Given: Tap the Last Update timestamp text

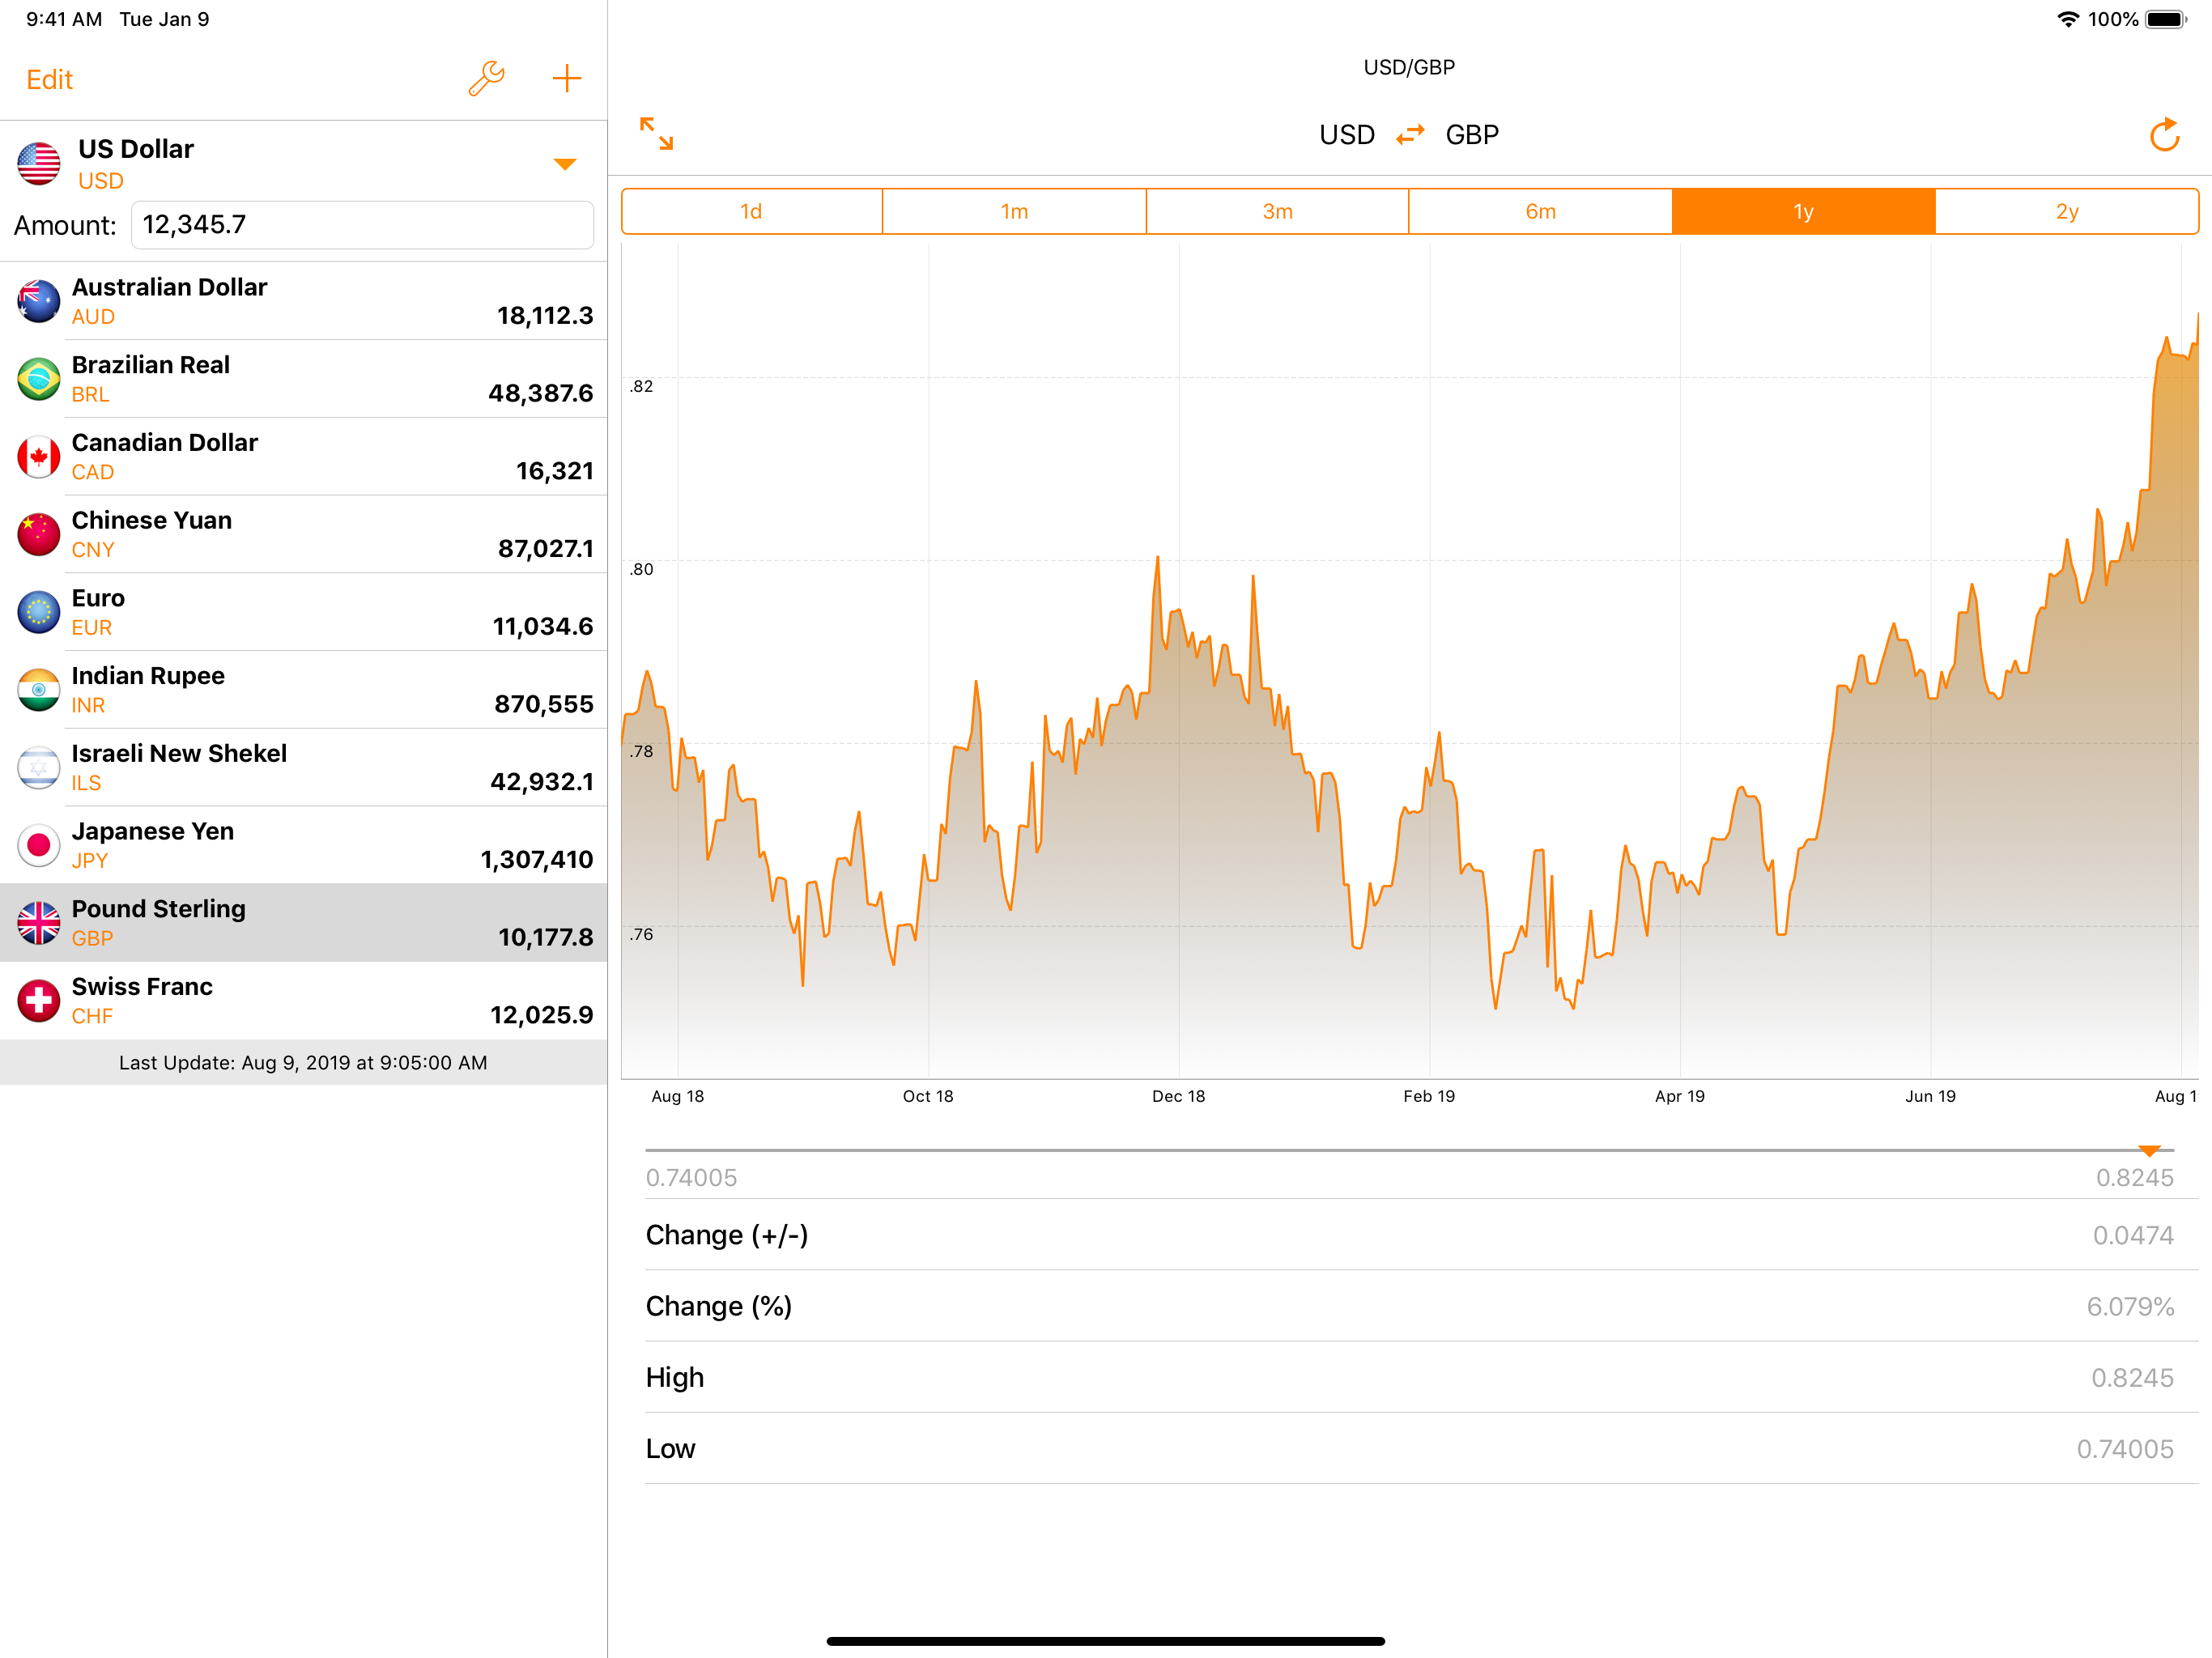Looking at the screenshot, I should pos(303,1063).
